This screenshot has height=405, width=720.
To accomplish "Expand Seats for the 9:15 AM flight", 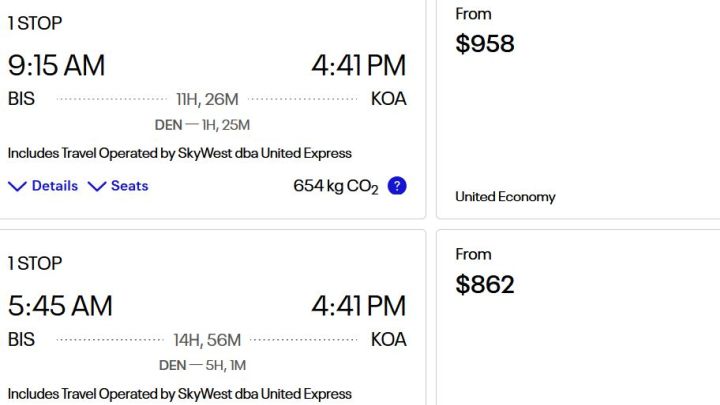I will point(118,186).
